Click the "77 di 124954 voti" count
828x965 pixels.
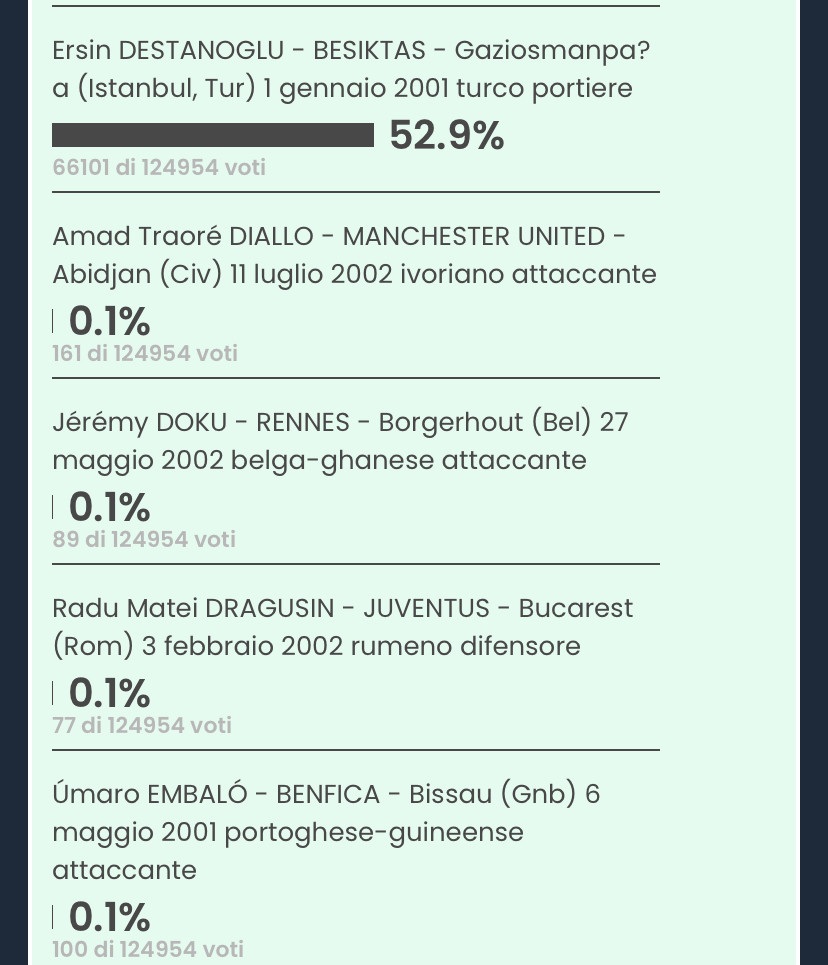click(142, 725)
